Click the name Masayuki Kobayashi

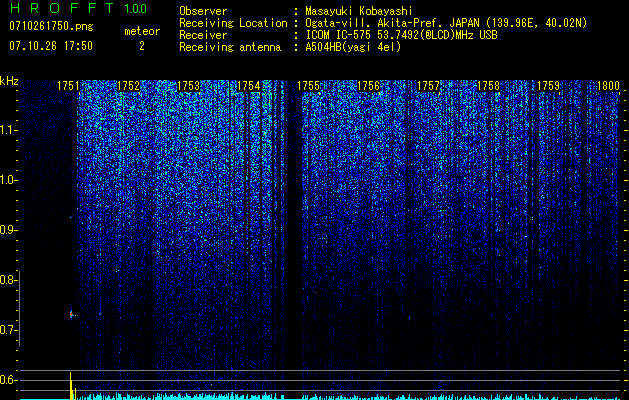[358, 11]
